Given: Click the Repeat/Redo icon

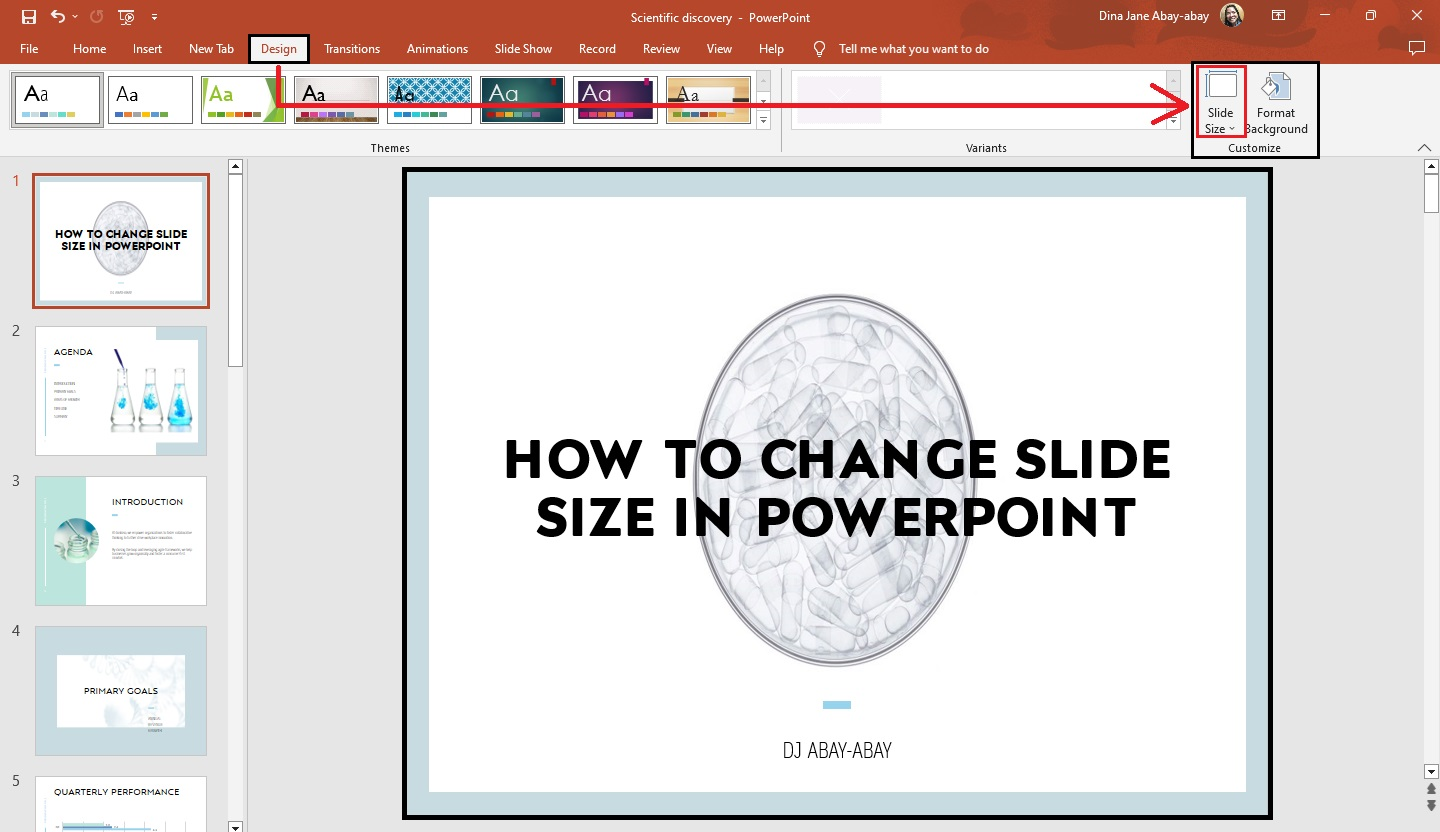Looking at the screenshot, I should (97, 16).
